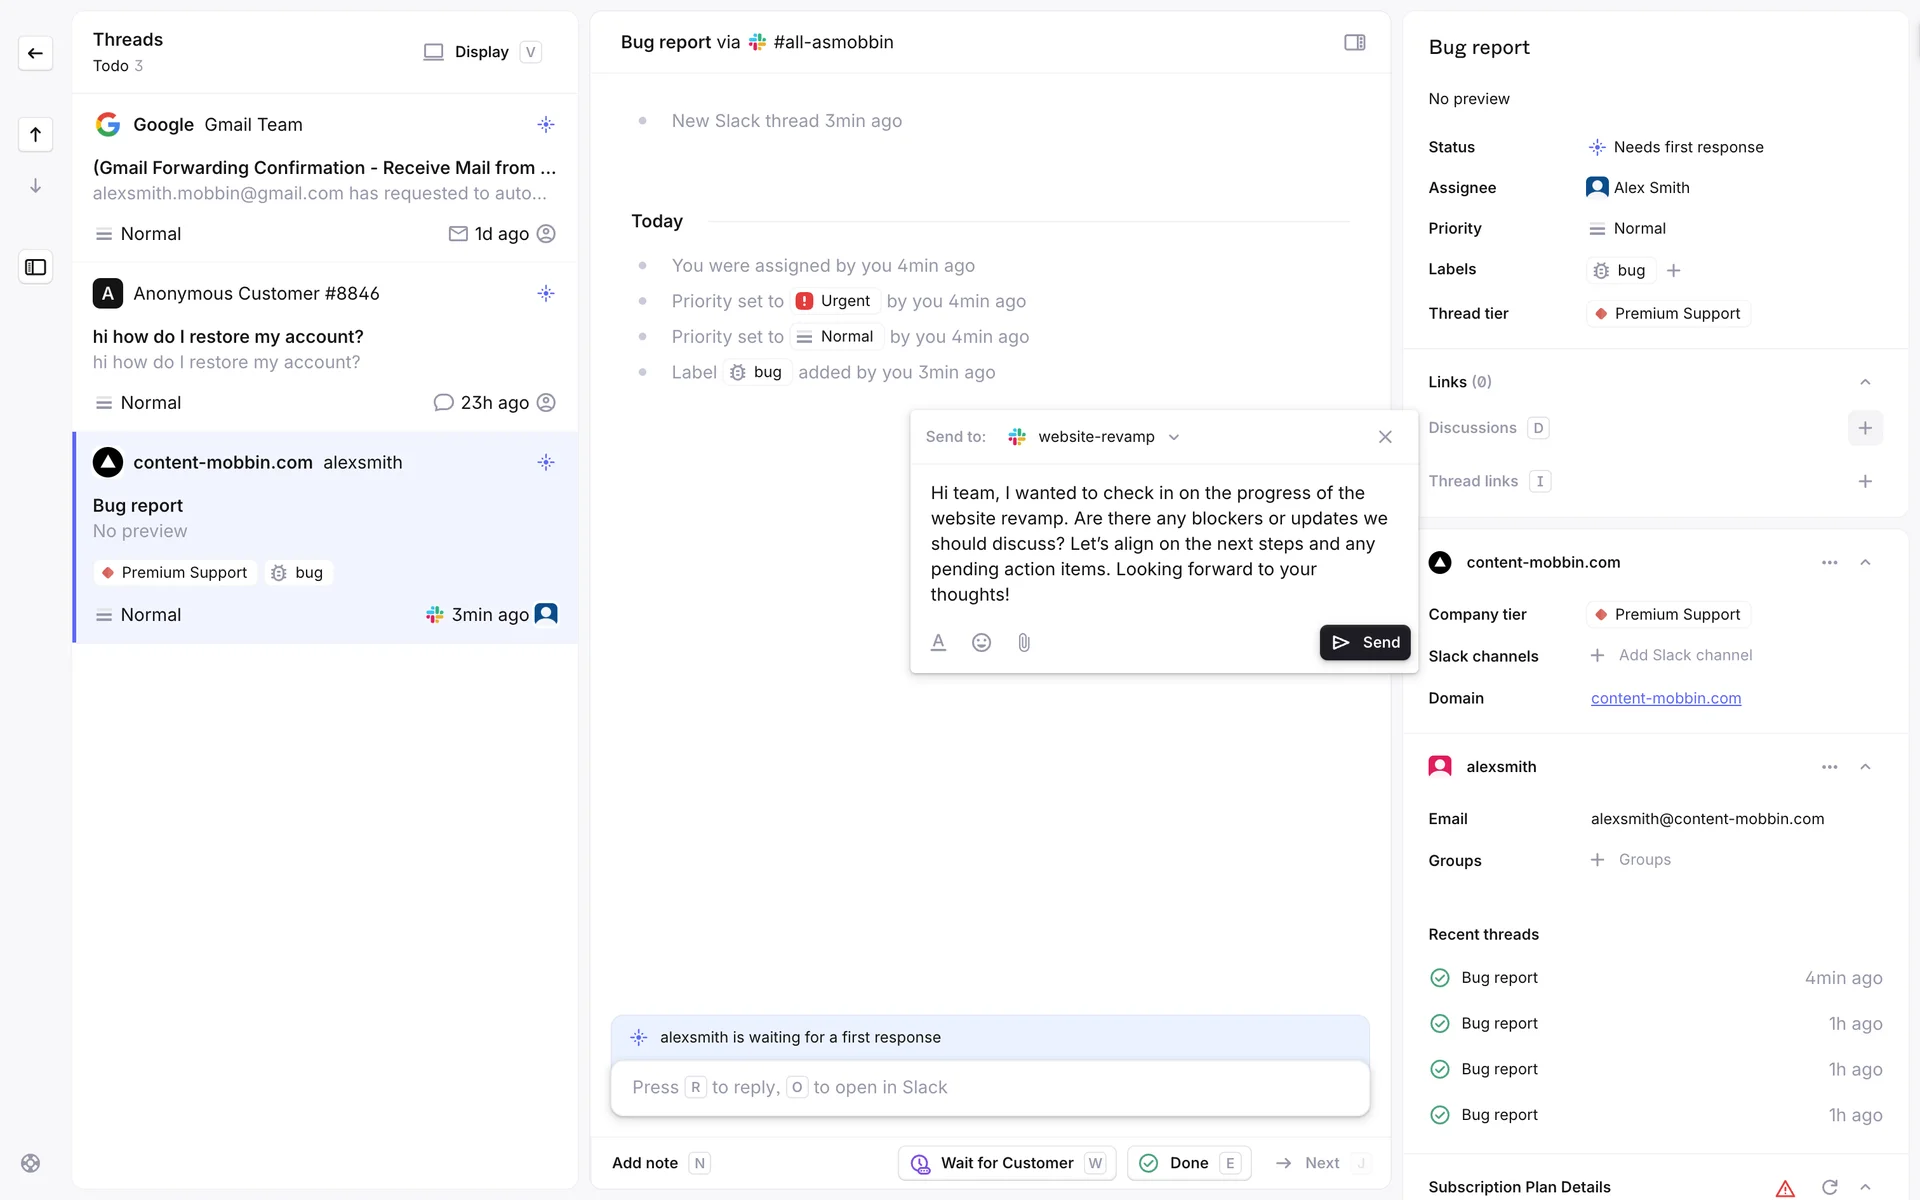Open content-mobbin.com more options menu
The image size is (1920, 1200).
tap(1829, 563)
